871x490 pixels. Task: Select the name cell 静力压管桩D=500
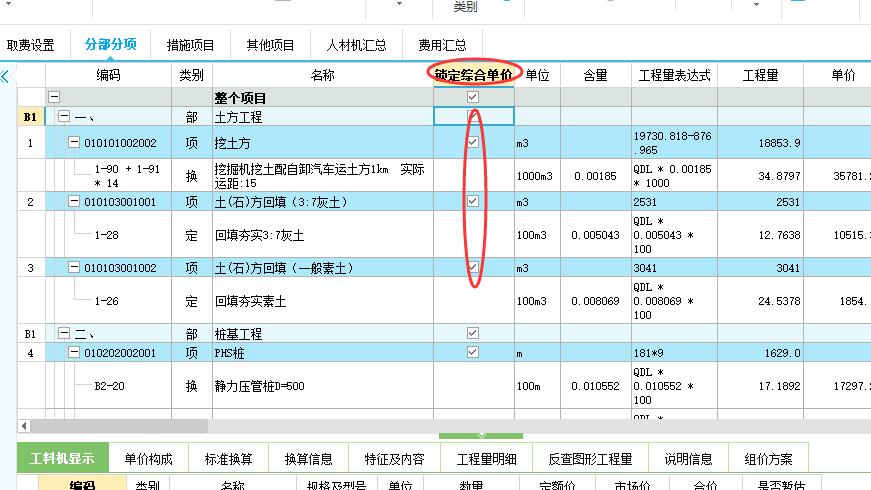click(x=323, y=386)
